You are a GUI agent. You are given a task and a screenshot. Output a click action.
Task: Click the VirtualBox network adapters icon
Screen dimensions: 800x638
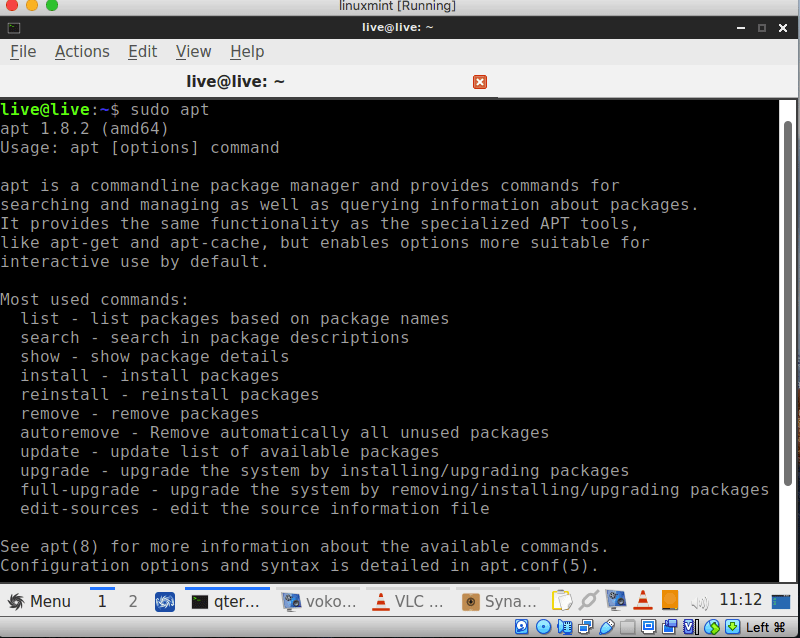click(x=586, y=626)
